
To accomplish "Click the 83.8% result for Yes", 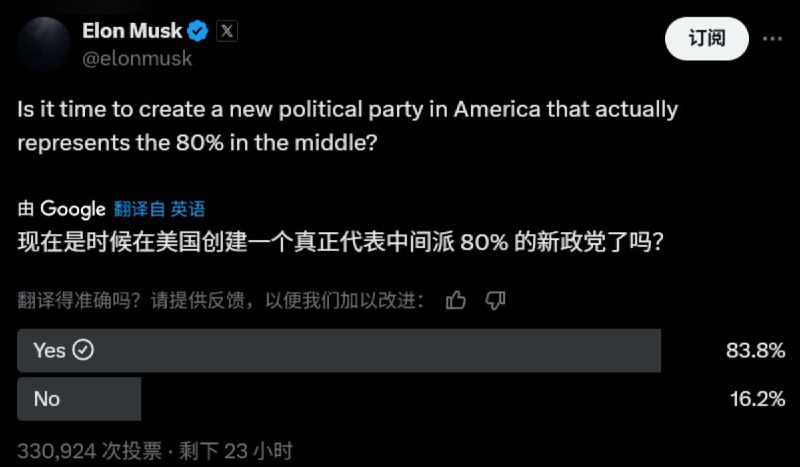I will click(x=756, y=351).
